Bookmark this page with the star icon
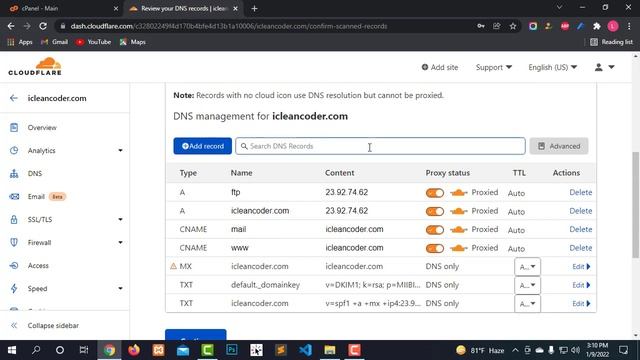 click(513, 26)
